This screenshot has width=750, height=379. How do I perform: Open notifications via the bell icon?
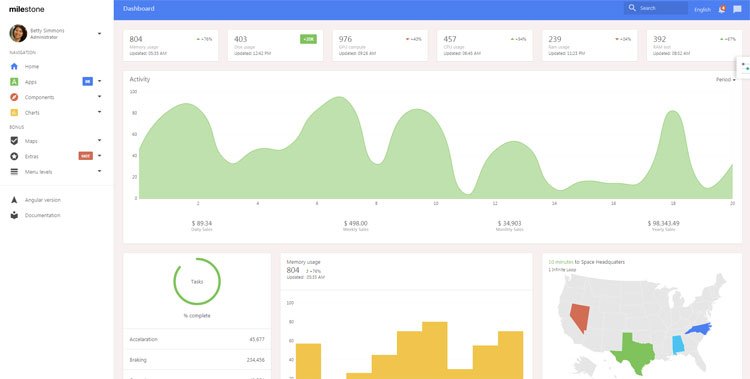pyautogui.click(x=722, y=9)
